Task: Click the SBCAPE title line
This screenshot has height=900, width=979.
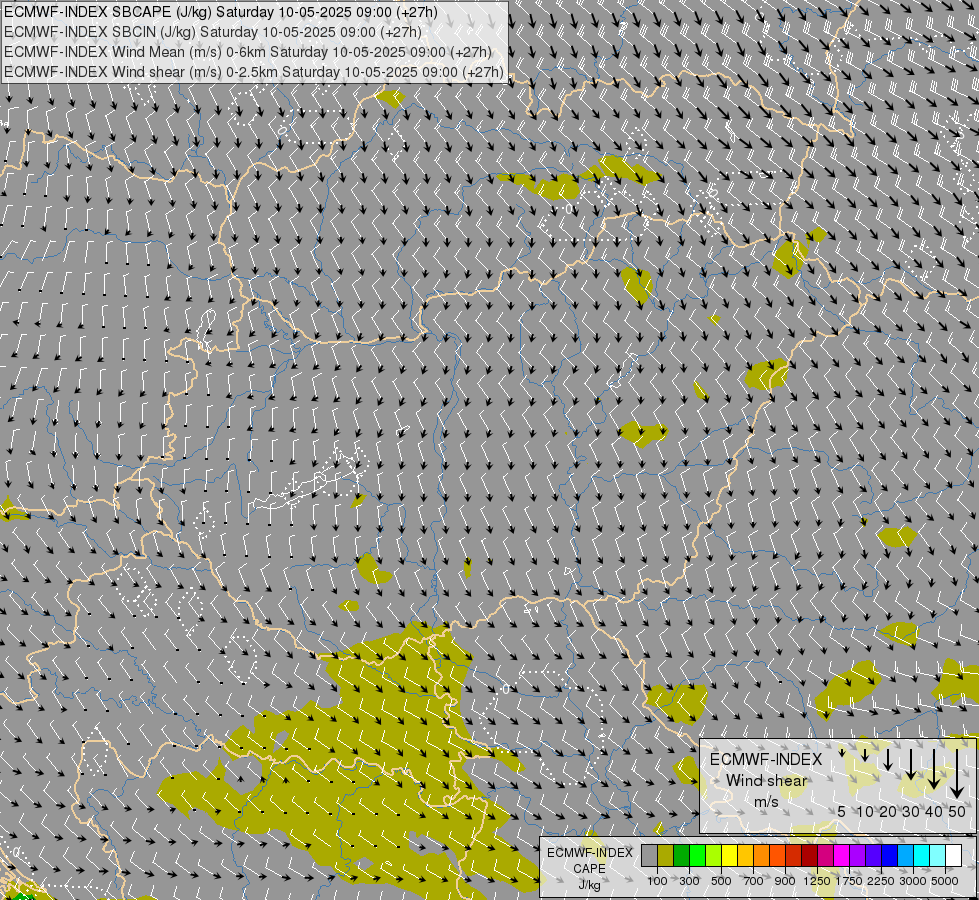Action: (x=221, y=12)
